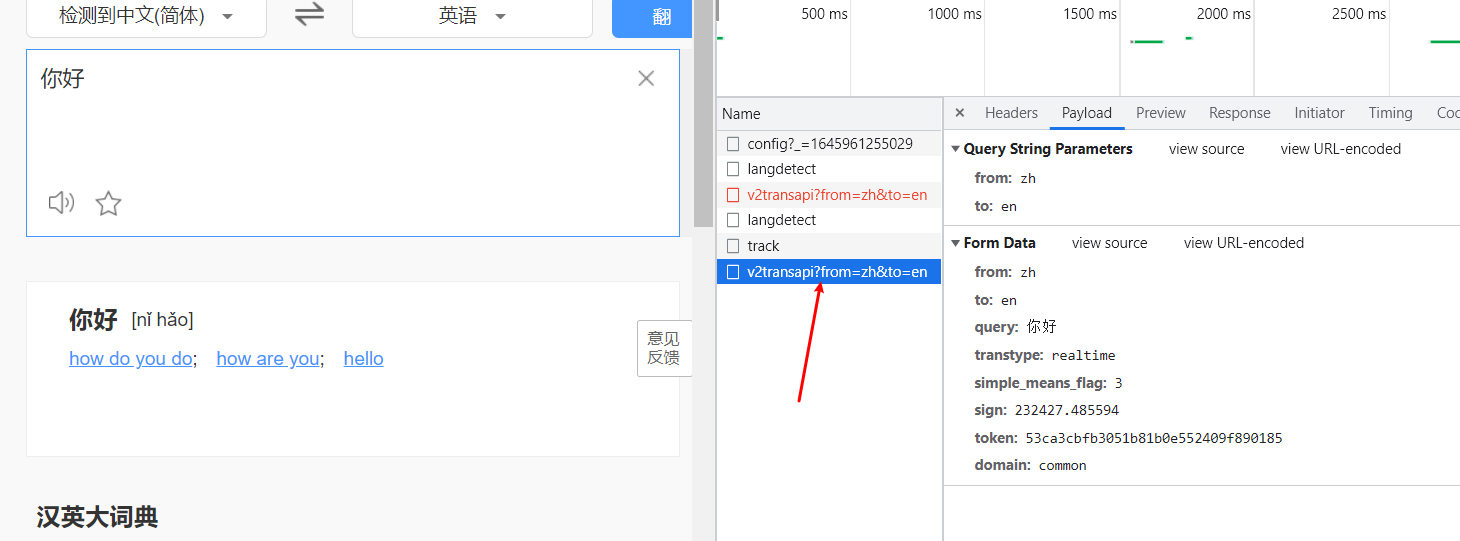
Task: Click the query value 你好 in Form Data
Action: 1041,327
